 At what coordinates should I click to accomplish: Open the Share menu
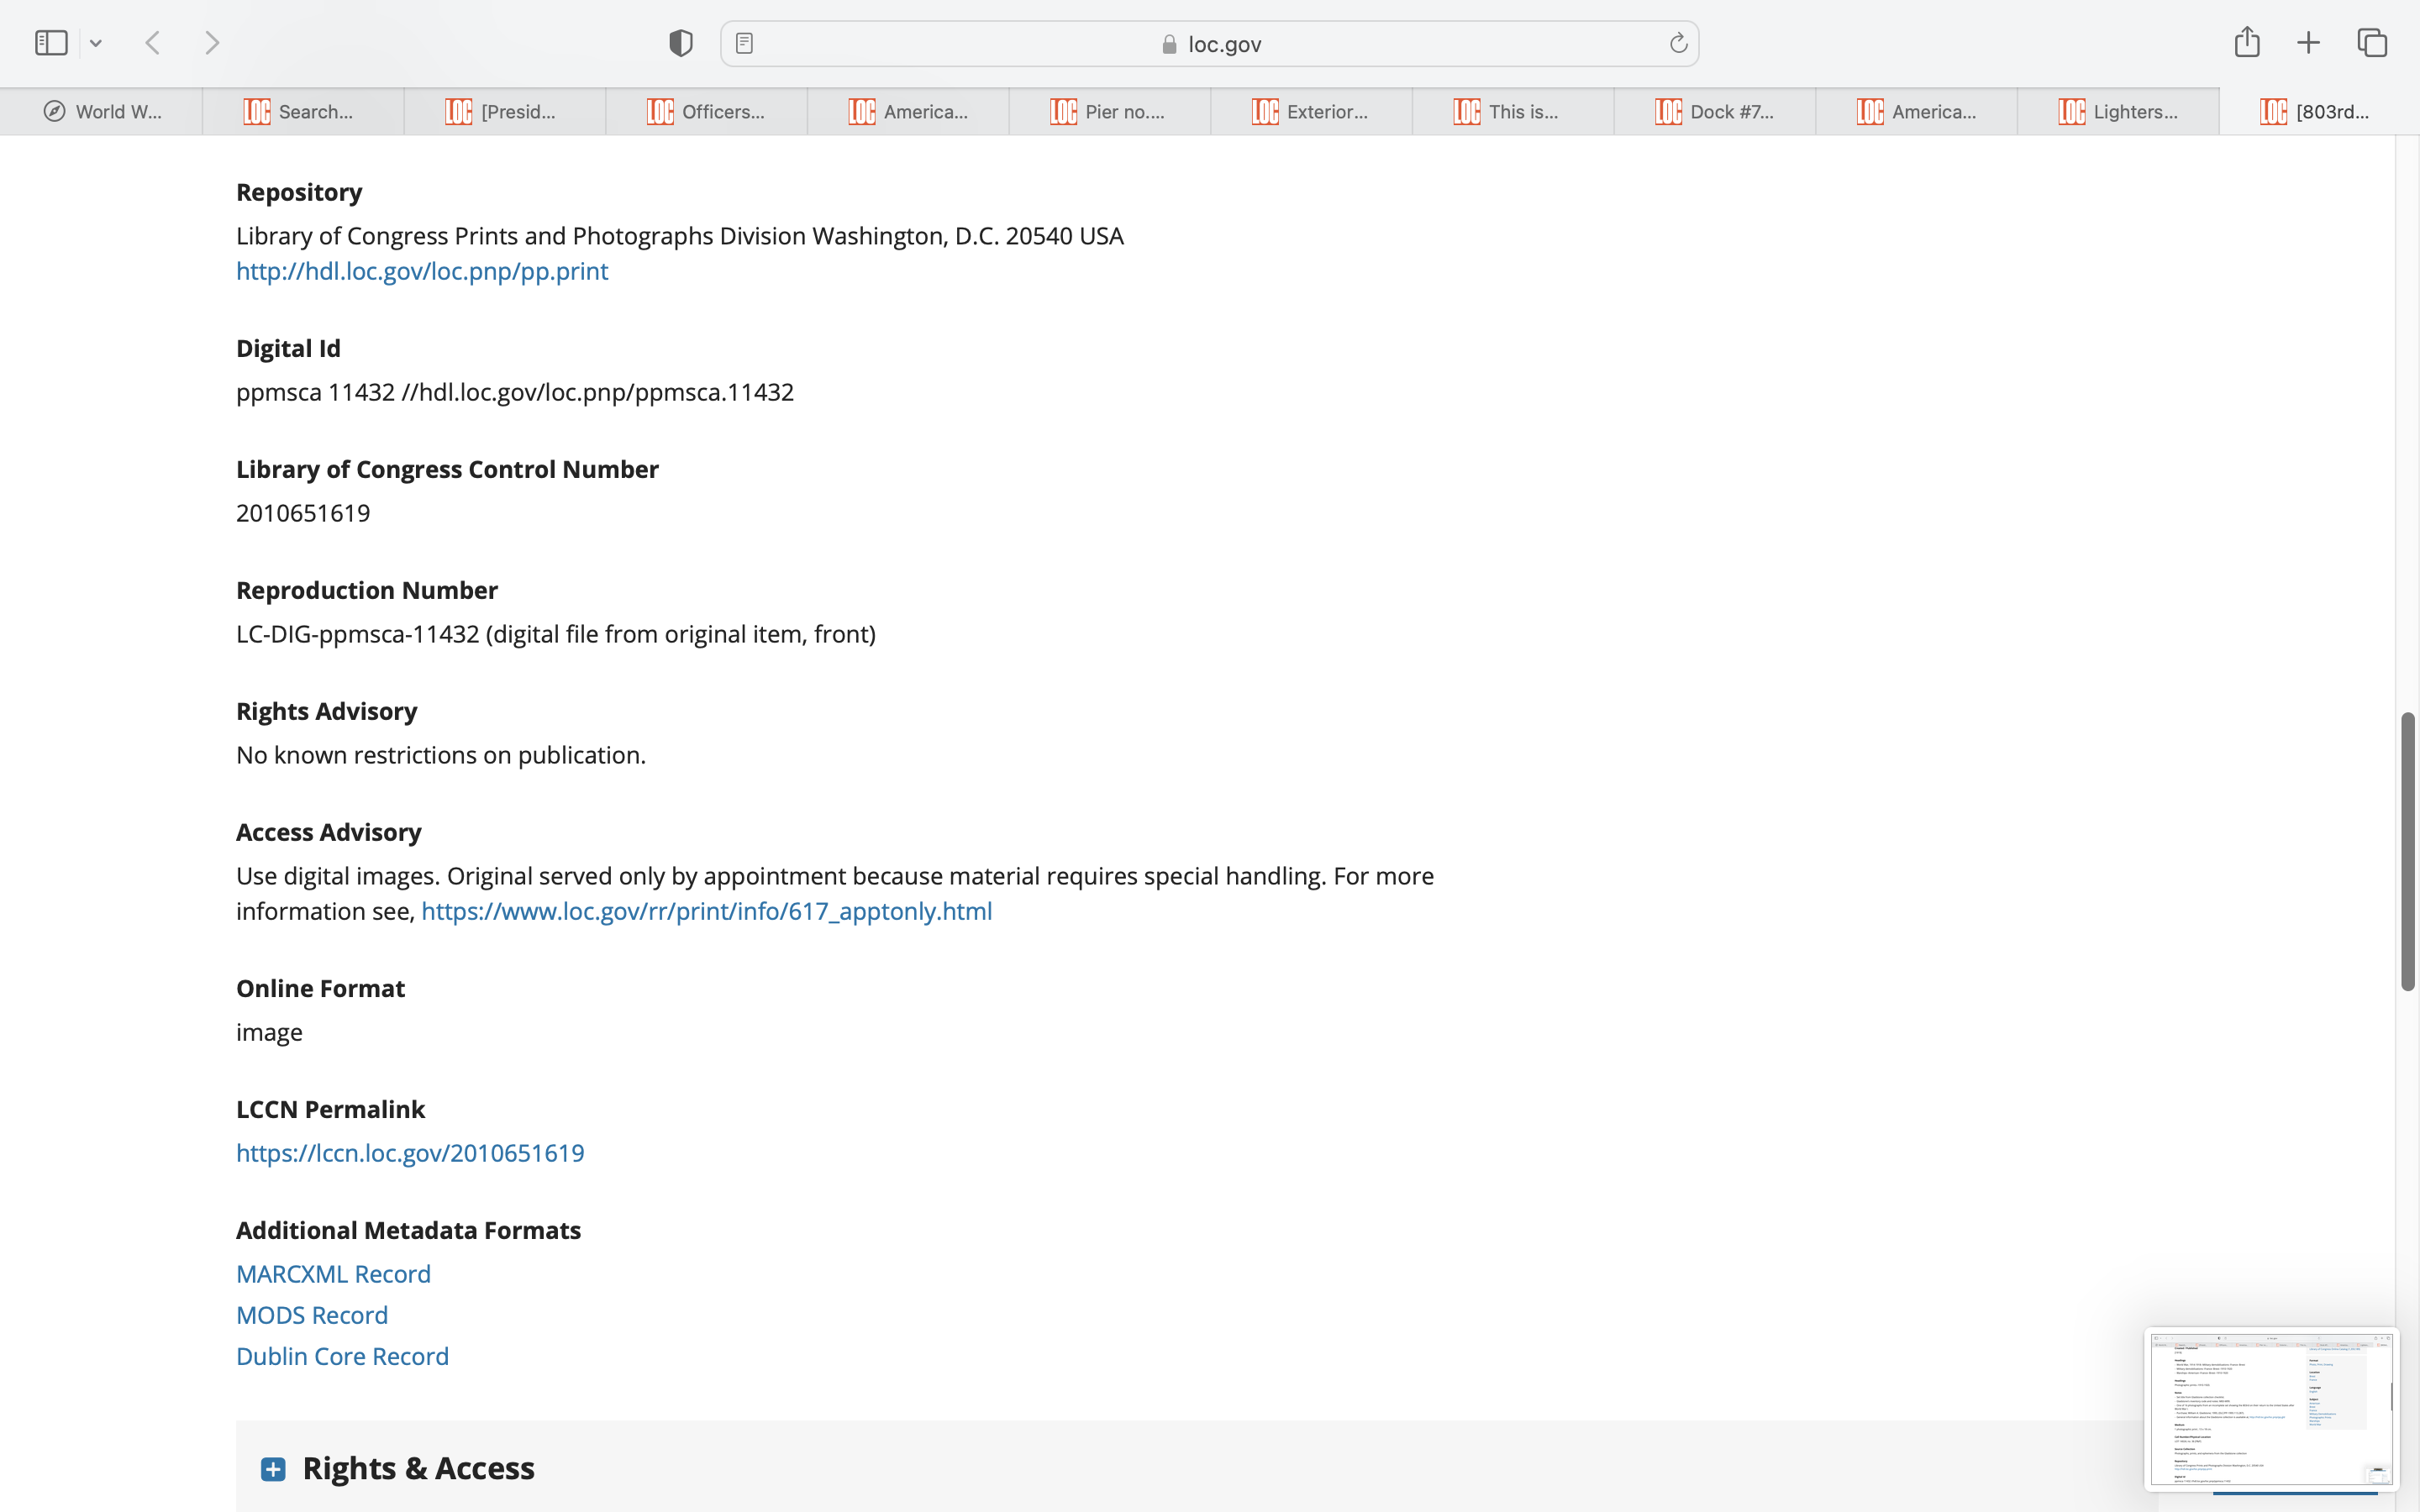click(2247, 42)
